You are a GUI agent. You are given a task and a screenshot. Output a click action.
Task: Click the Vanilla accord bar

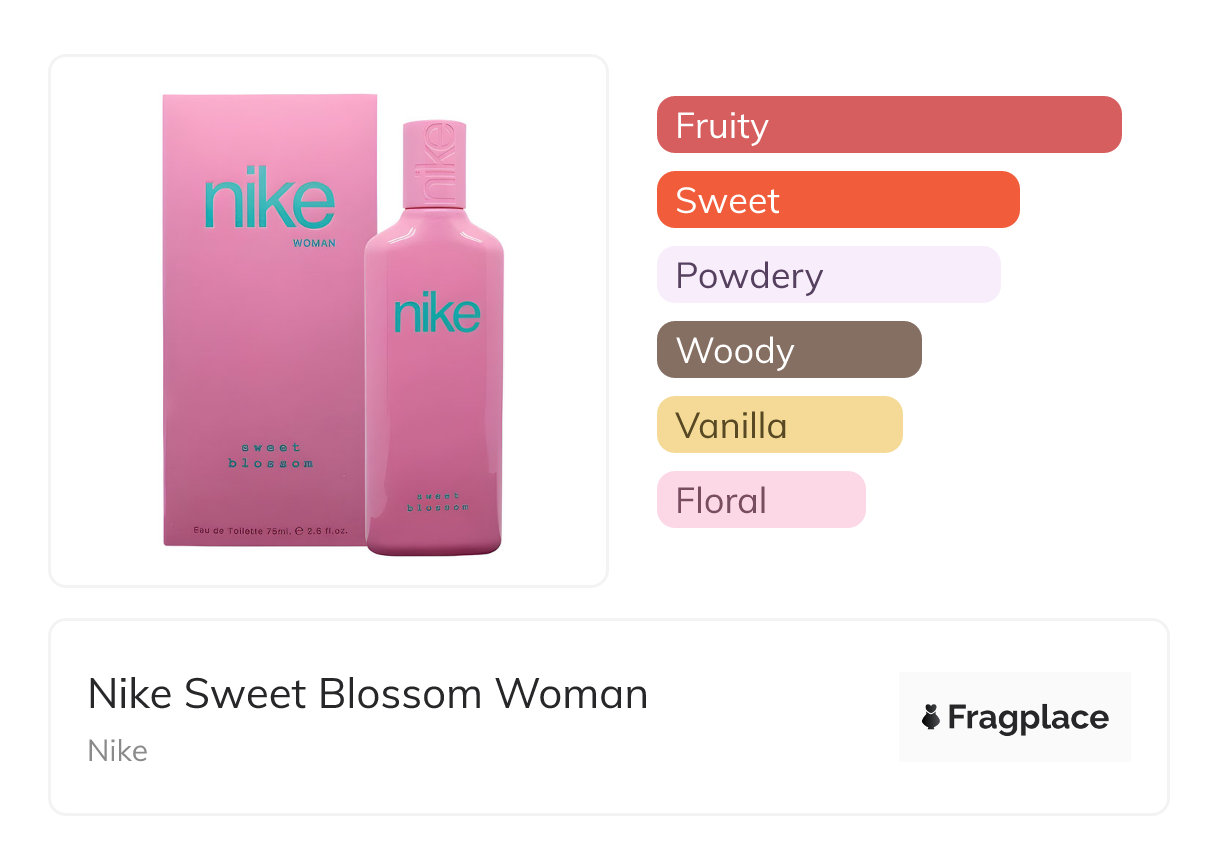pyautogui.click(x=779, y=425)
